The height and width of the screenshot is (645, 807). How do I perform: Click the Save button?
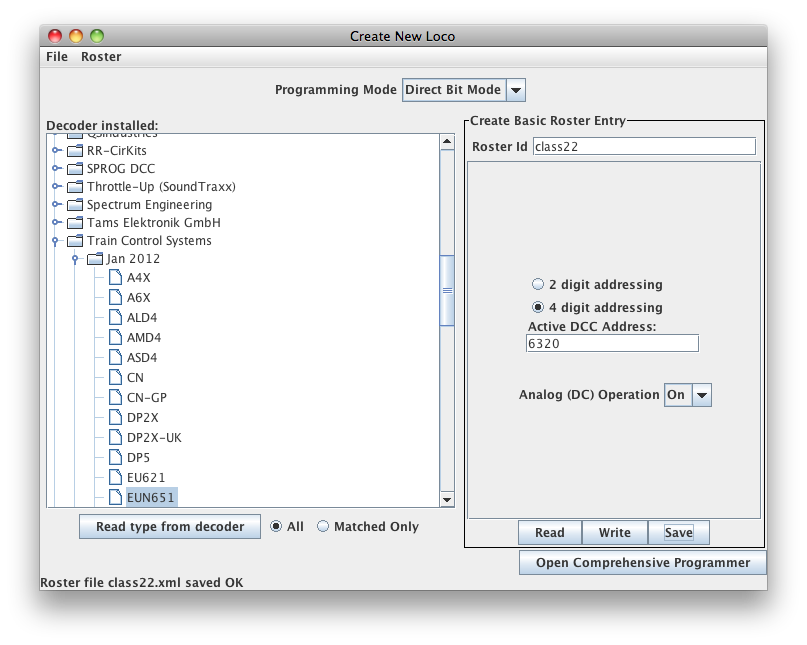[x=679, y=533]
